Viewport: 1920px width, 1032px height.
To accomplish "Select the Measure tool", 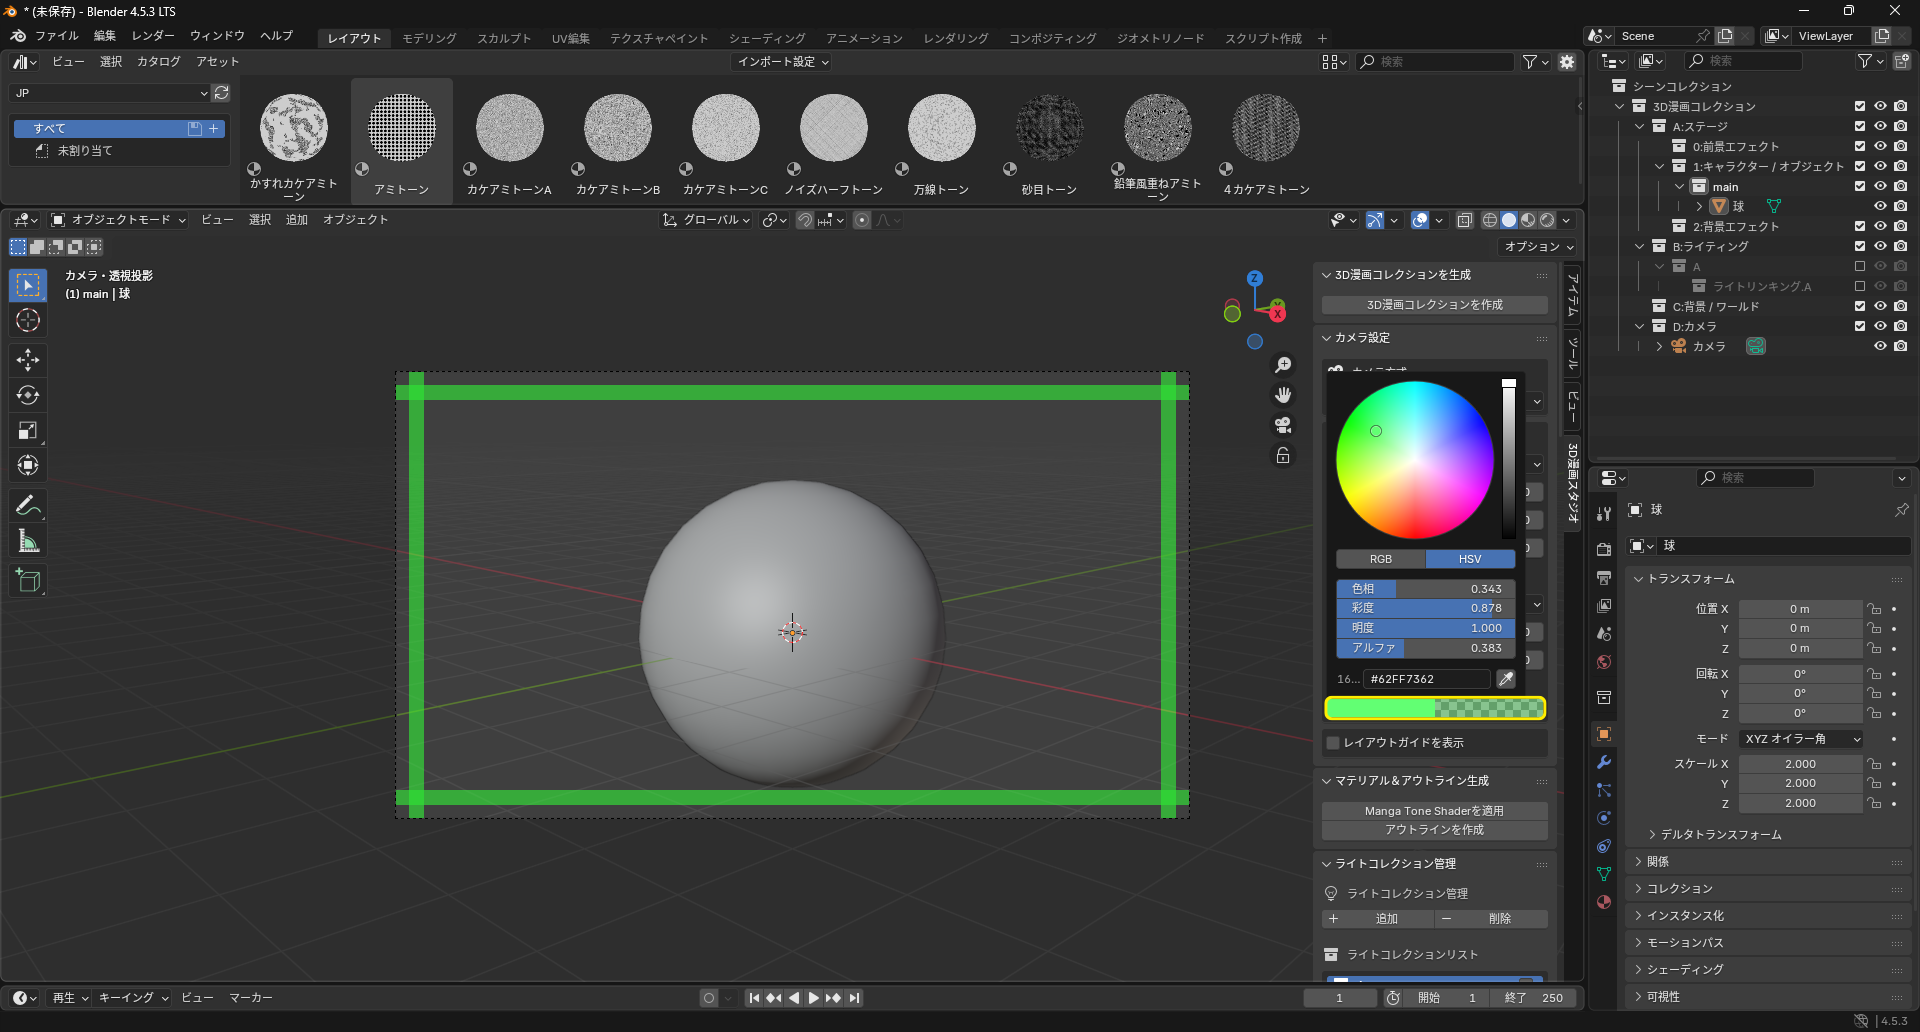I will coord(28,541).
